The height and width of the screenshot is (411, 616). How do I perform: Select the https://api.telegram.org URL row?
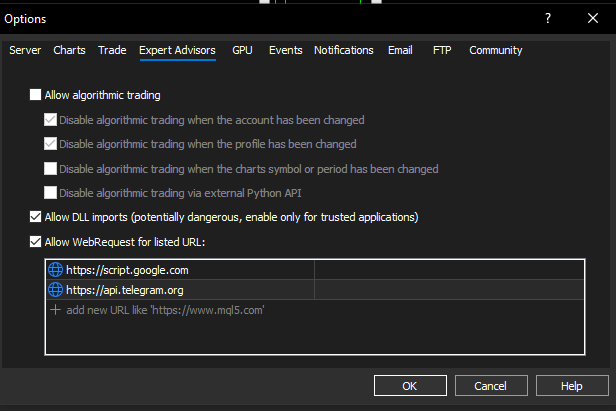(315, 290)
